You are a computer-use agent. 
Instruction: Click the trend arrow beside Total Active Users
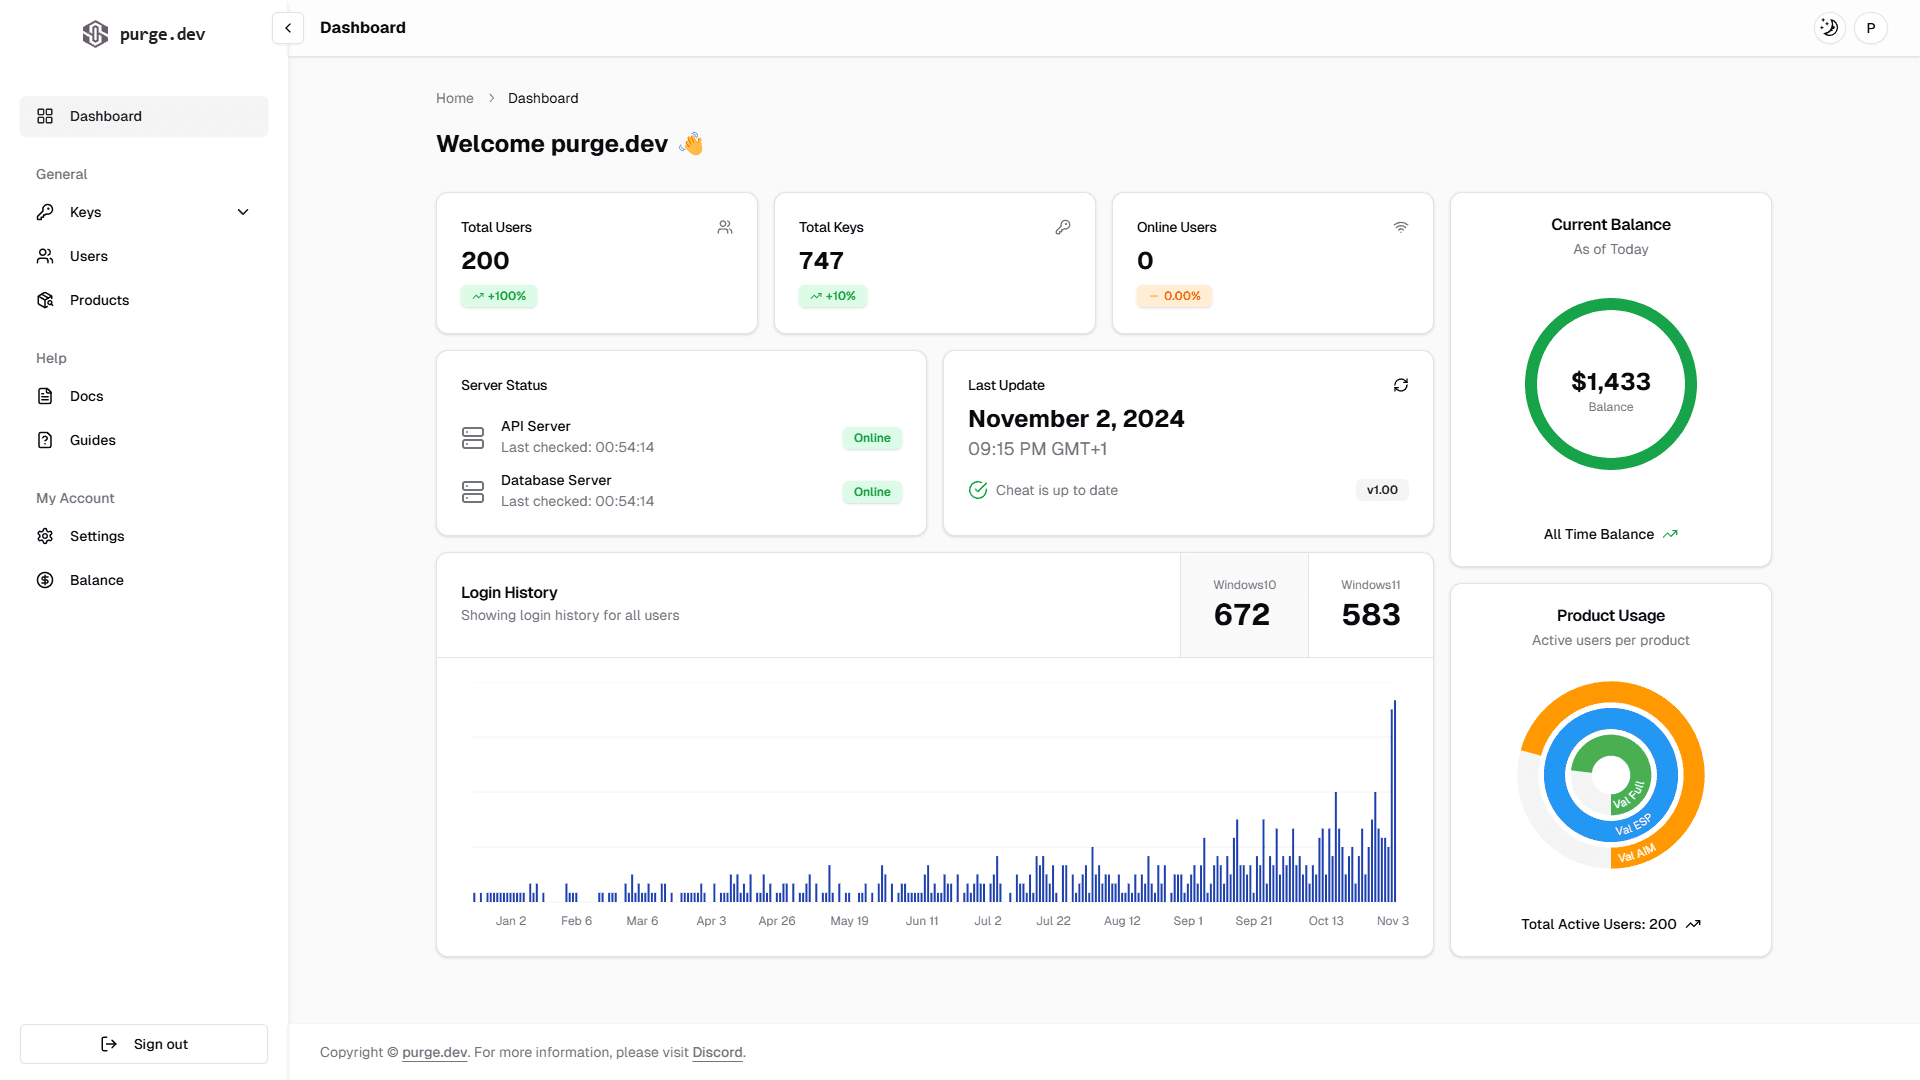[1693, 924]
